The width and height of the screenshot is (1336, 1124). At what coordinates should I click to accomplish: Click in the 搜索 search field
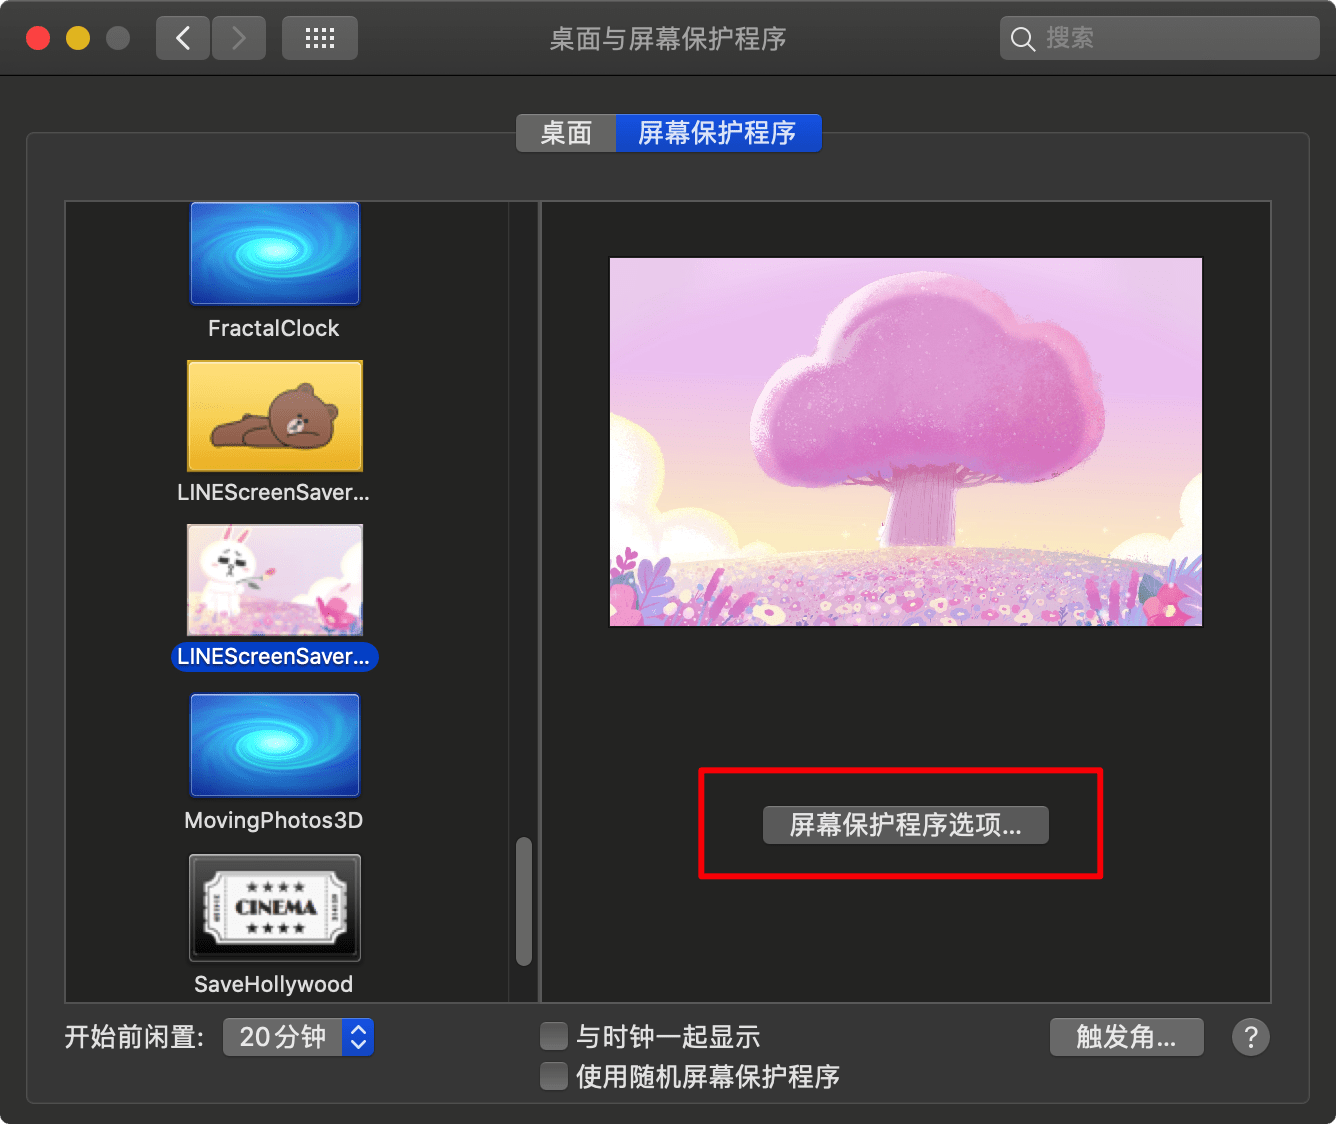click(x=1160, y=38)
